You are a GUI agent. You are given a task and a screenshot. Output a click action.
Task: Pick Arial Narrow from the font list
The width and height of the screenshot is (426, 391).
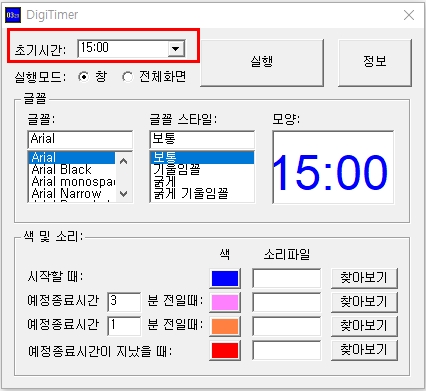[x=72, y=194]
